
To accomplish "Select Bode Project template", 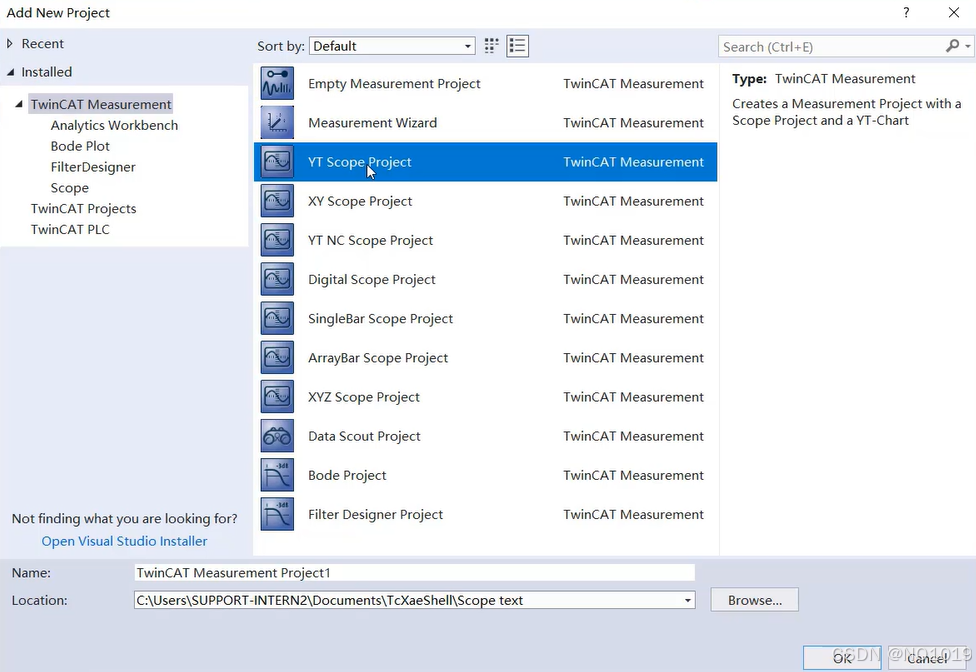I will [486, 475].
